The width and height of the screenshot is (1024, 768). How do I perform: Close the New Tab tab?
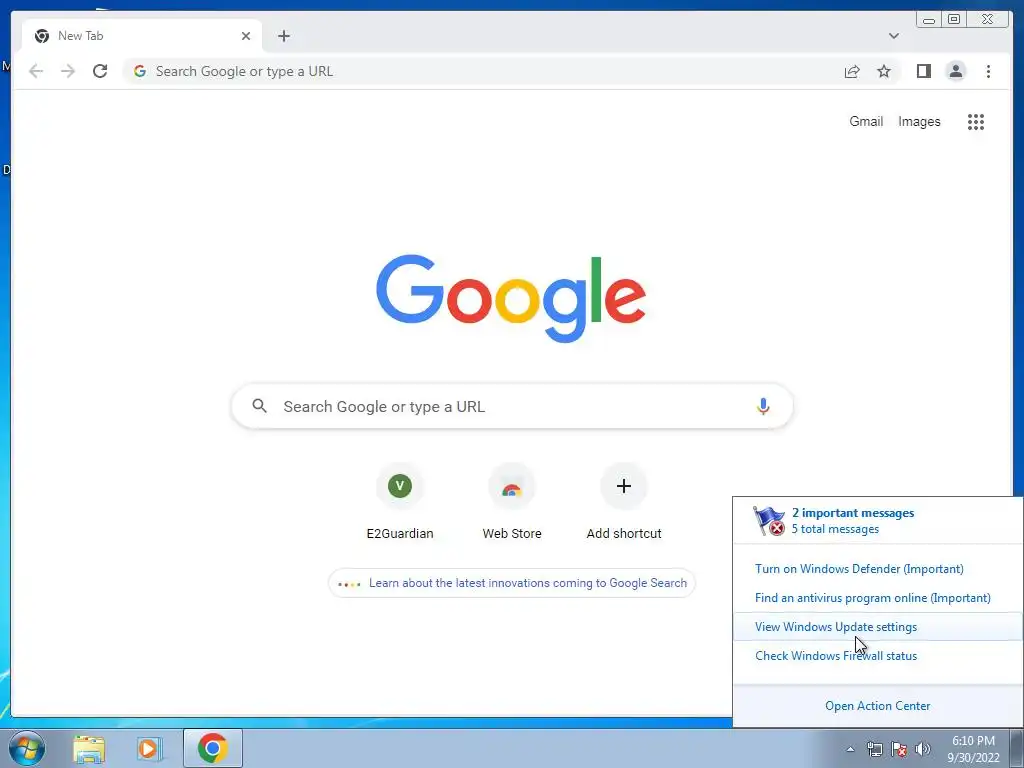[x=246, y=36]
